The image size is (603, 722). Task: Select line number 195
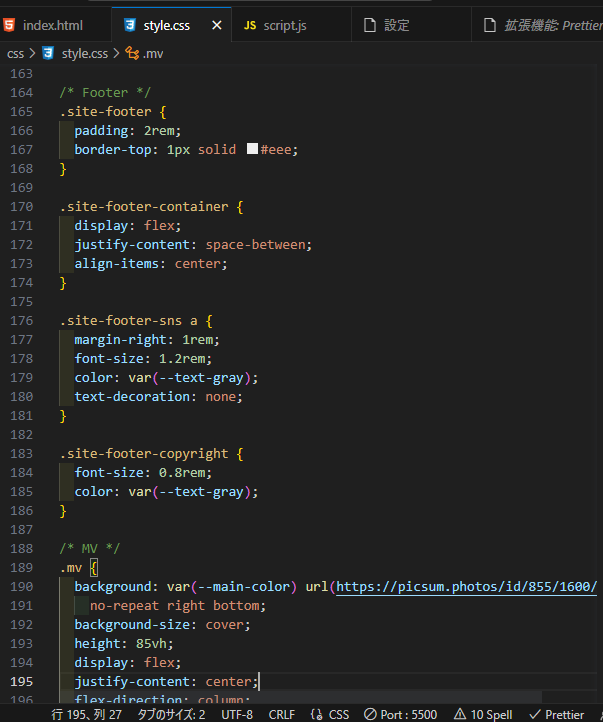click(x=22, y=681)
